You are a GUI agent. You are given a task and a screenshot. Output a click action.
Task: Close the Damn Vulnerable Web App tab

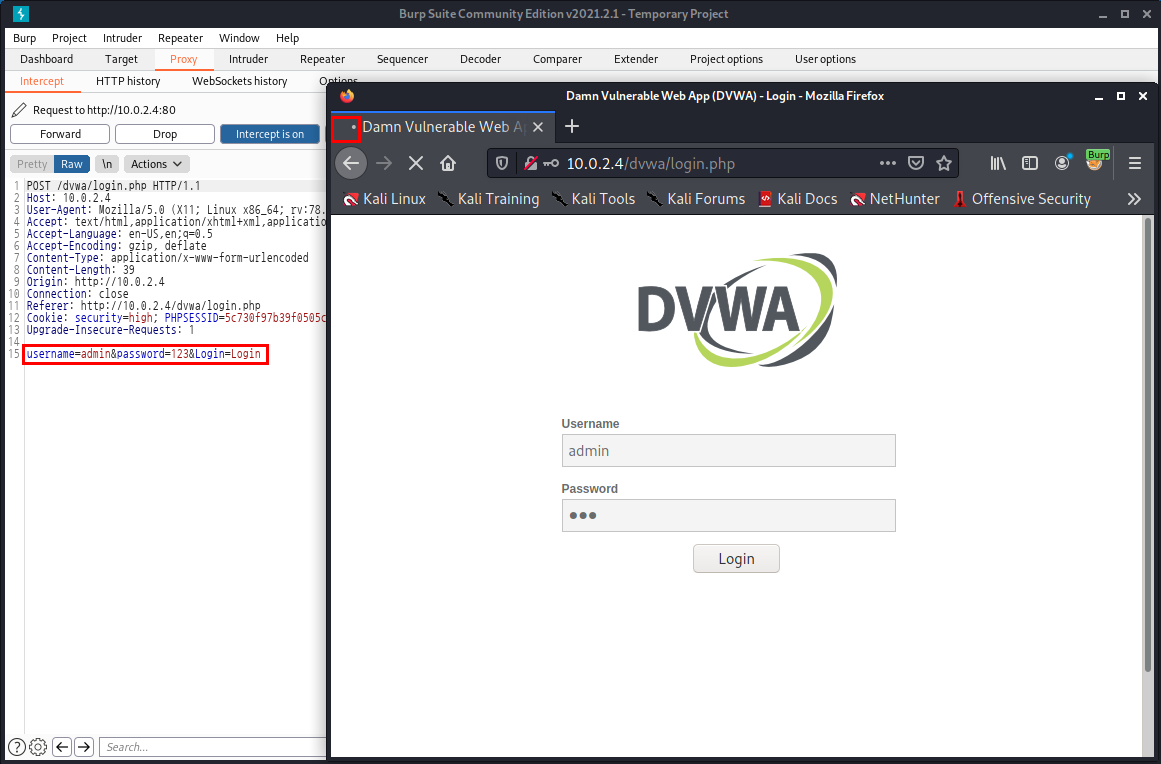pos(538,127)
